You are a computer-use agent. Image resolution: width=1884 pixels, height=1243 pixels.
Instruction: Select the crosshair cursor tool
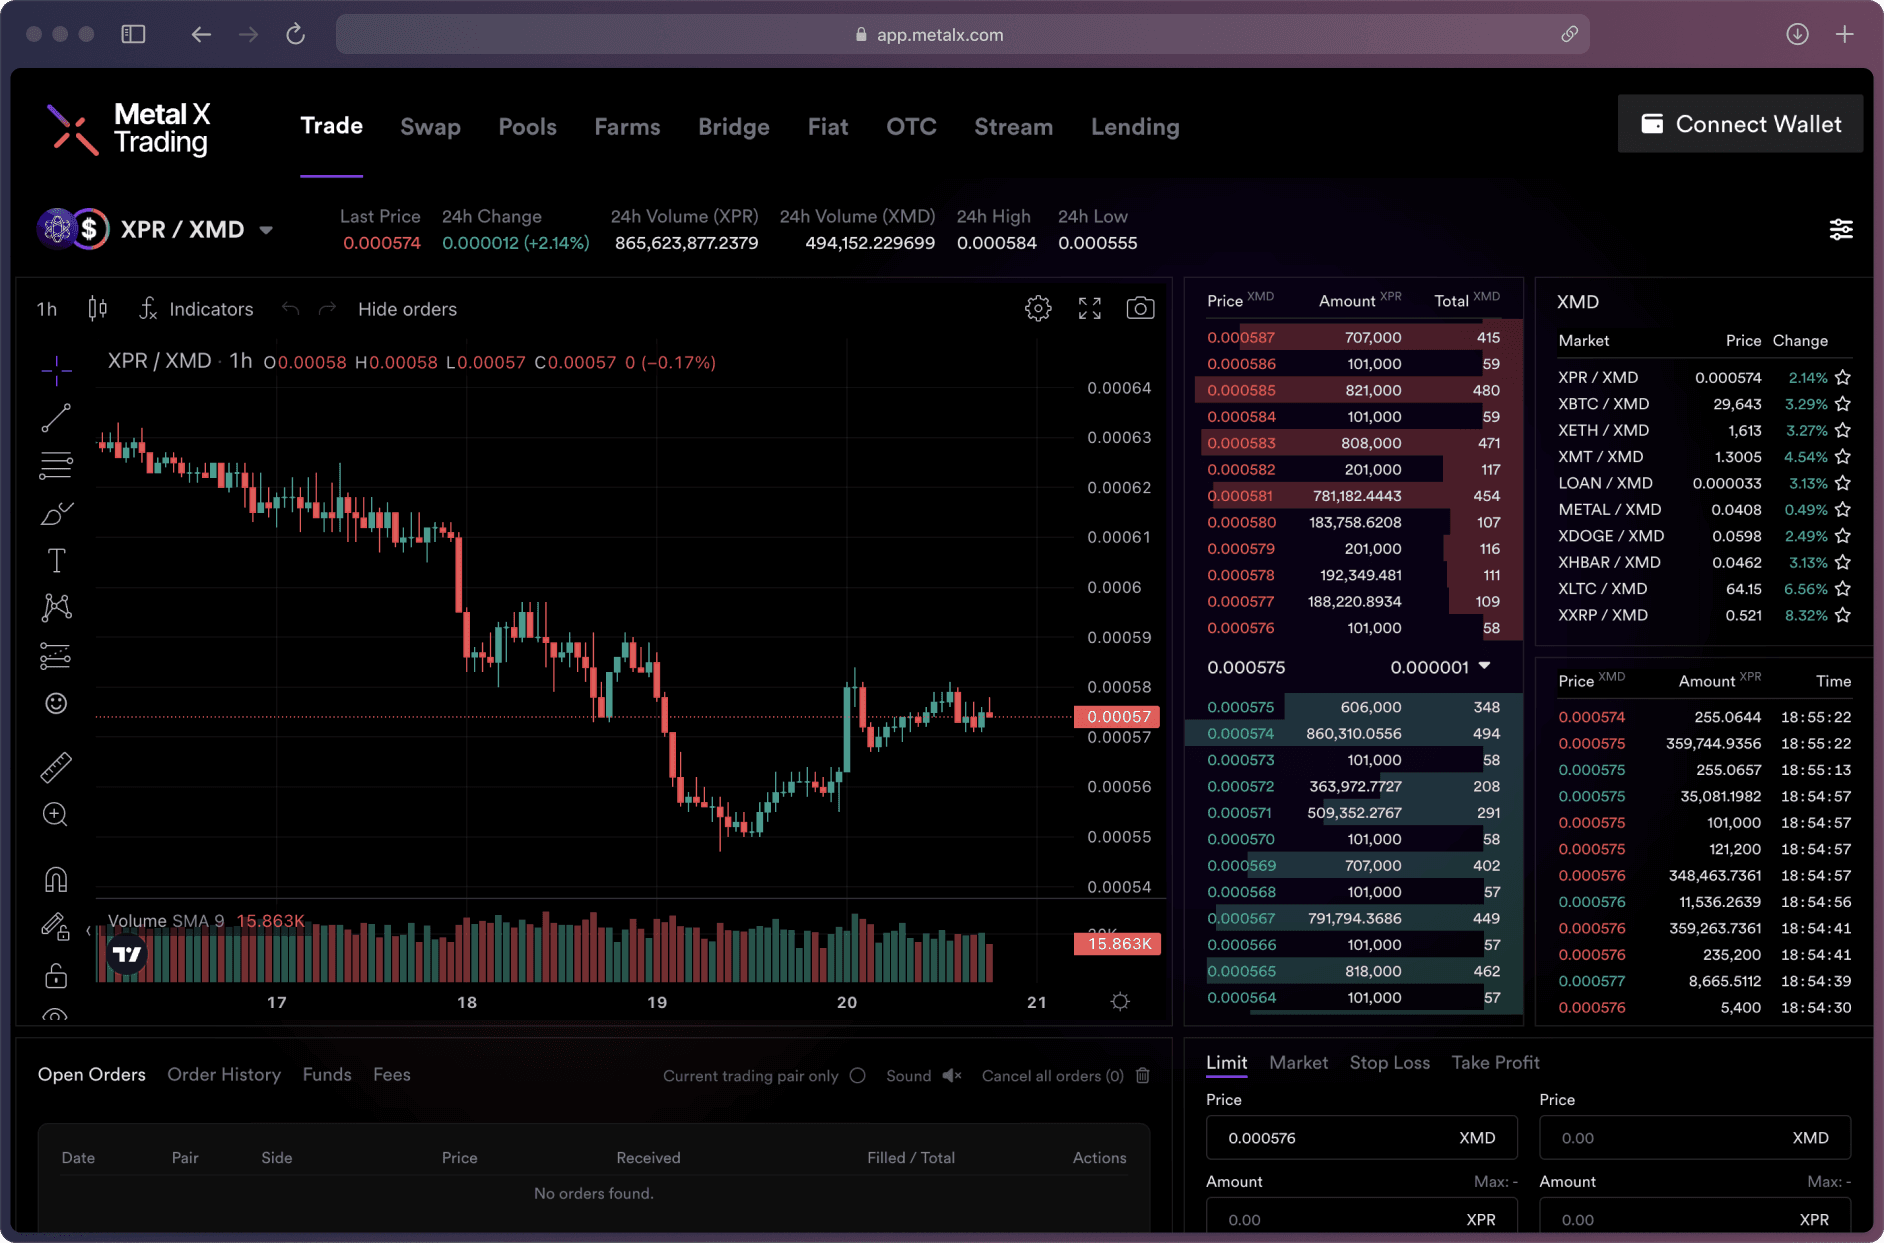tap(56, 371)
